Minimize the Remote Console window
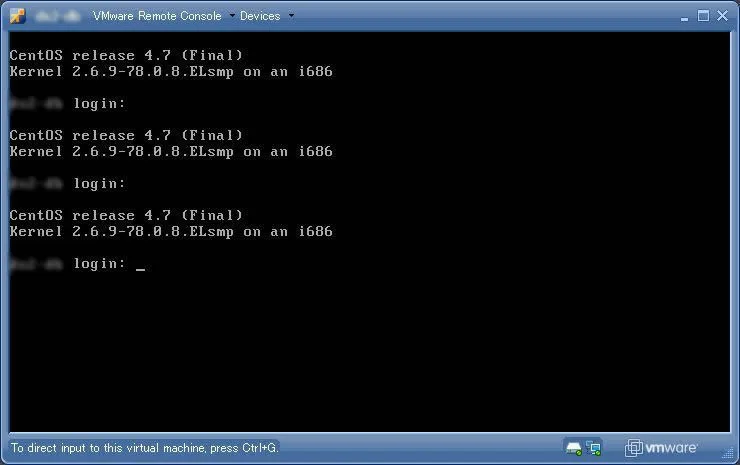 pyautogui.click(x=684, y=15)
